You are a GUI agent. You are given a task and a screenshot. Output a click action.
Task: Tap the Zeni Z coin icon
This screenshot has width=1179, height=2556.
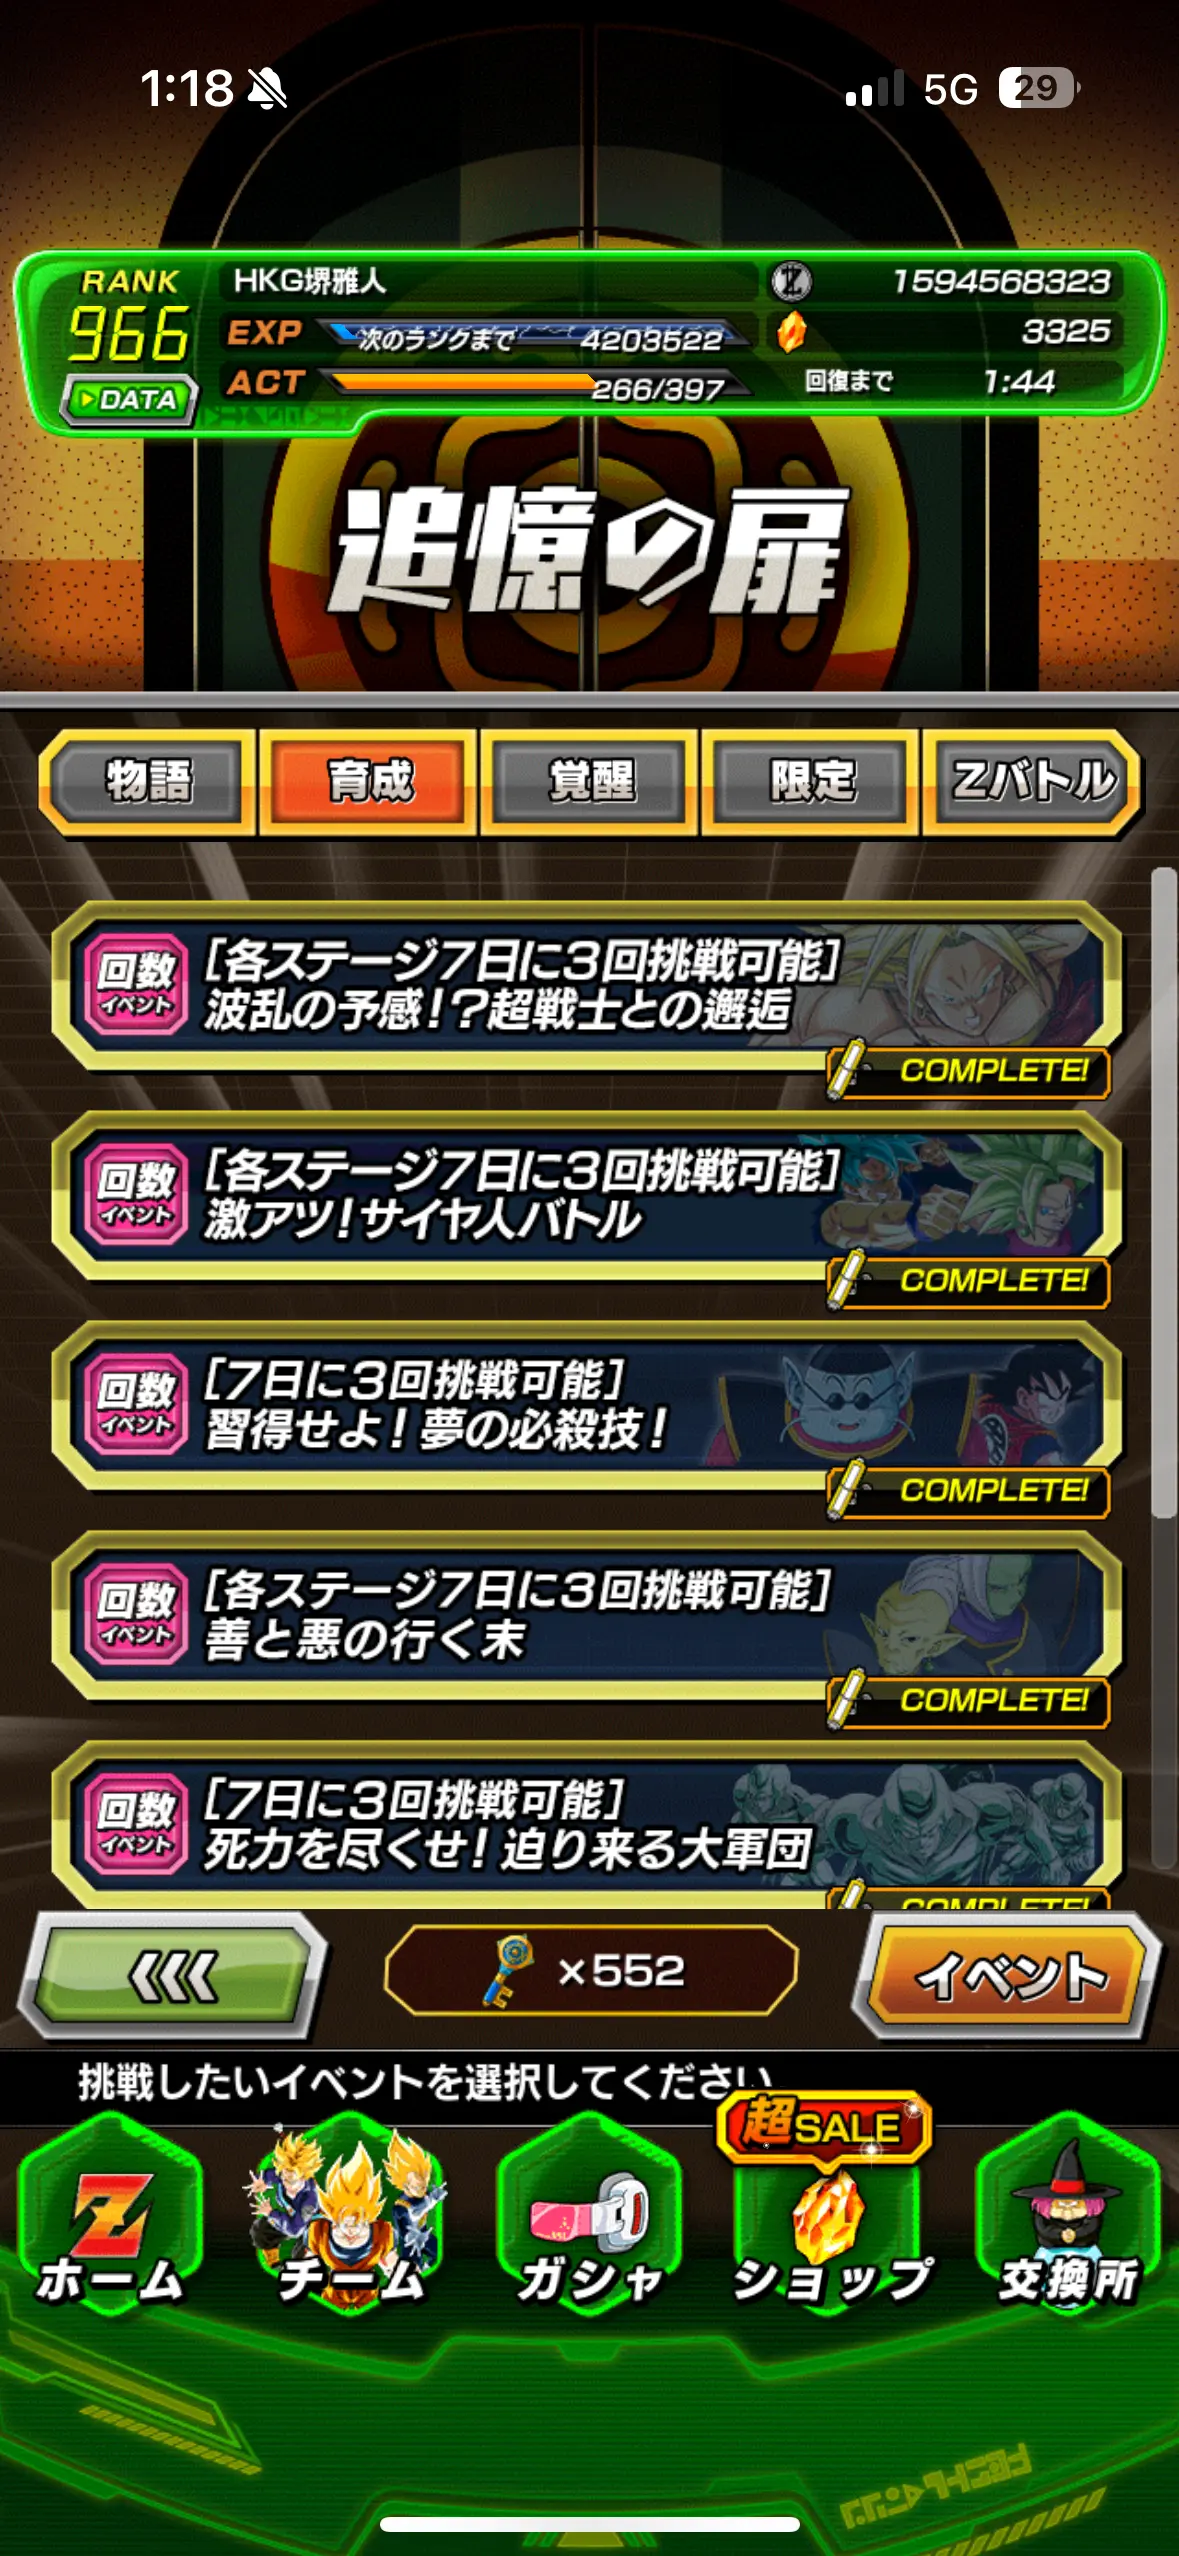click(791, 281)
